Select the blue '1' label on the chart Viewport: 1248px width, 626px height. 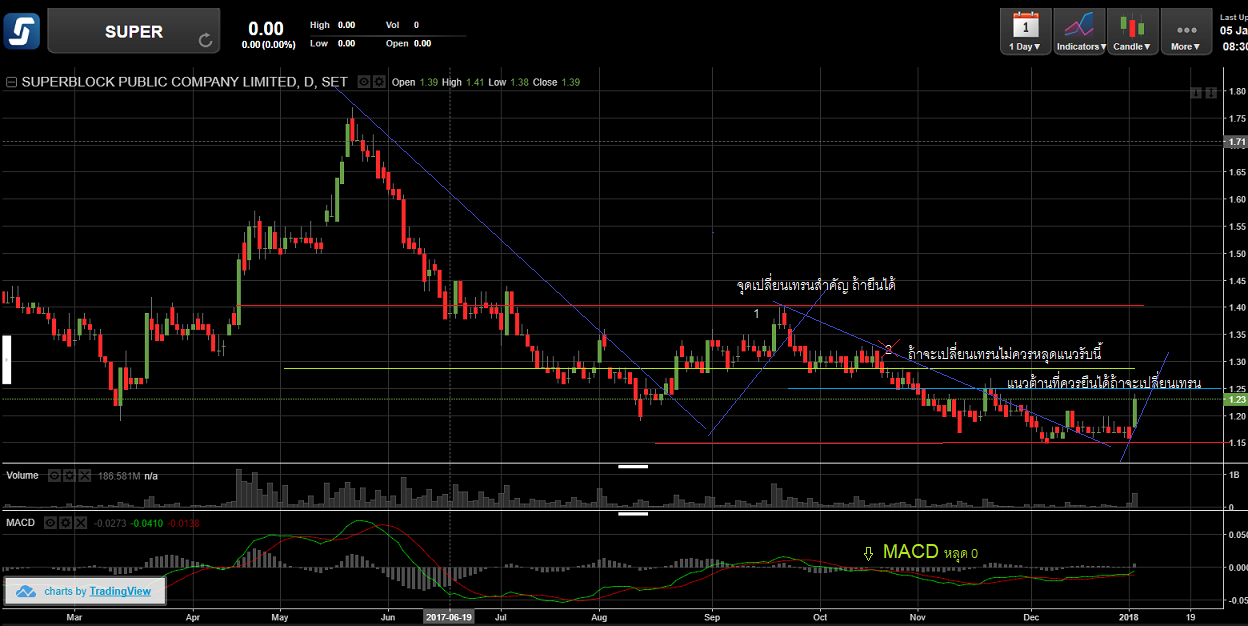(x=756, y=314)
